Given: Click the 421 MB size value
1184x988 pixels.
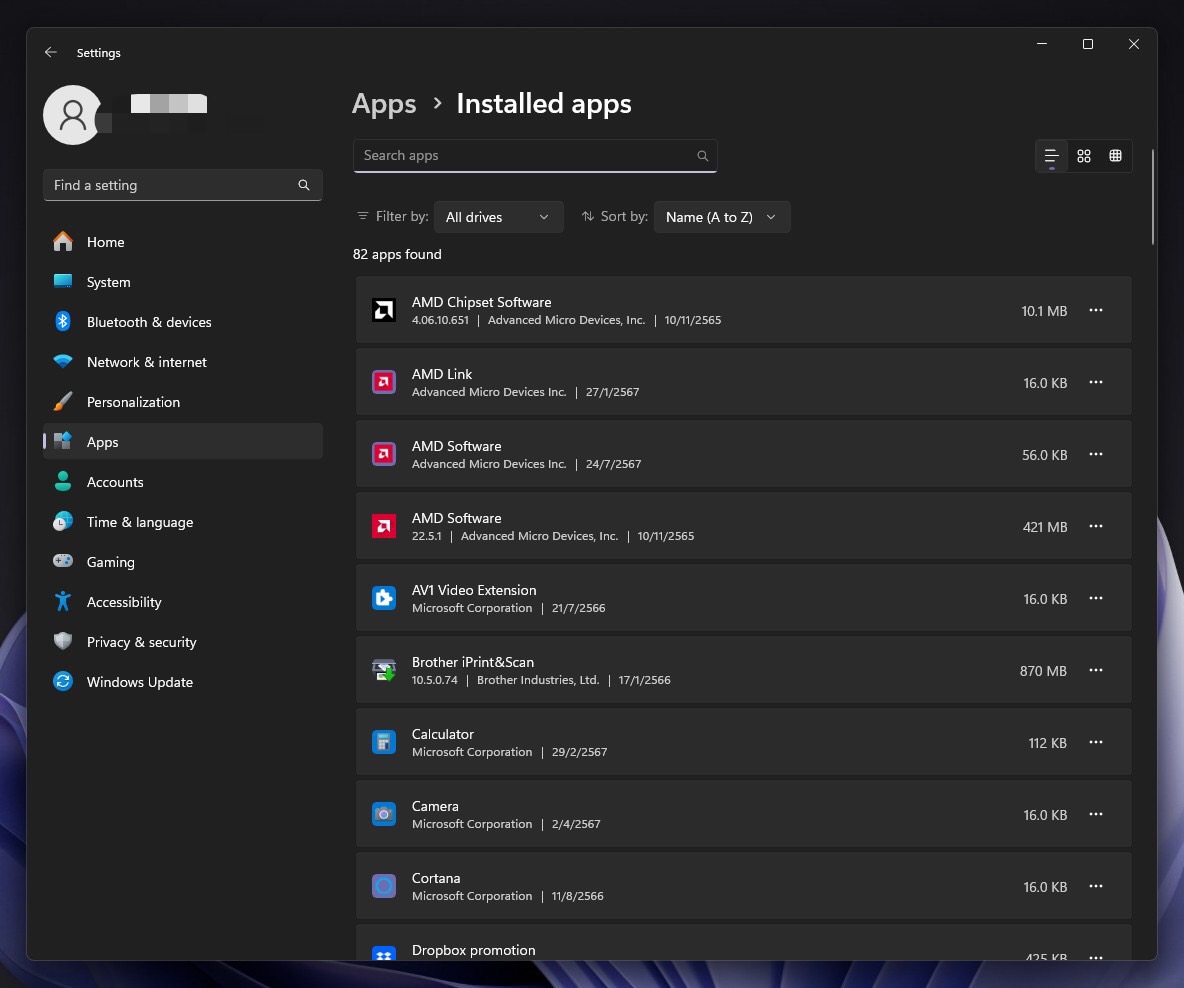Looking at the screenshot, I should click(x=1045, y=527).
